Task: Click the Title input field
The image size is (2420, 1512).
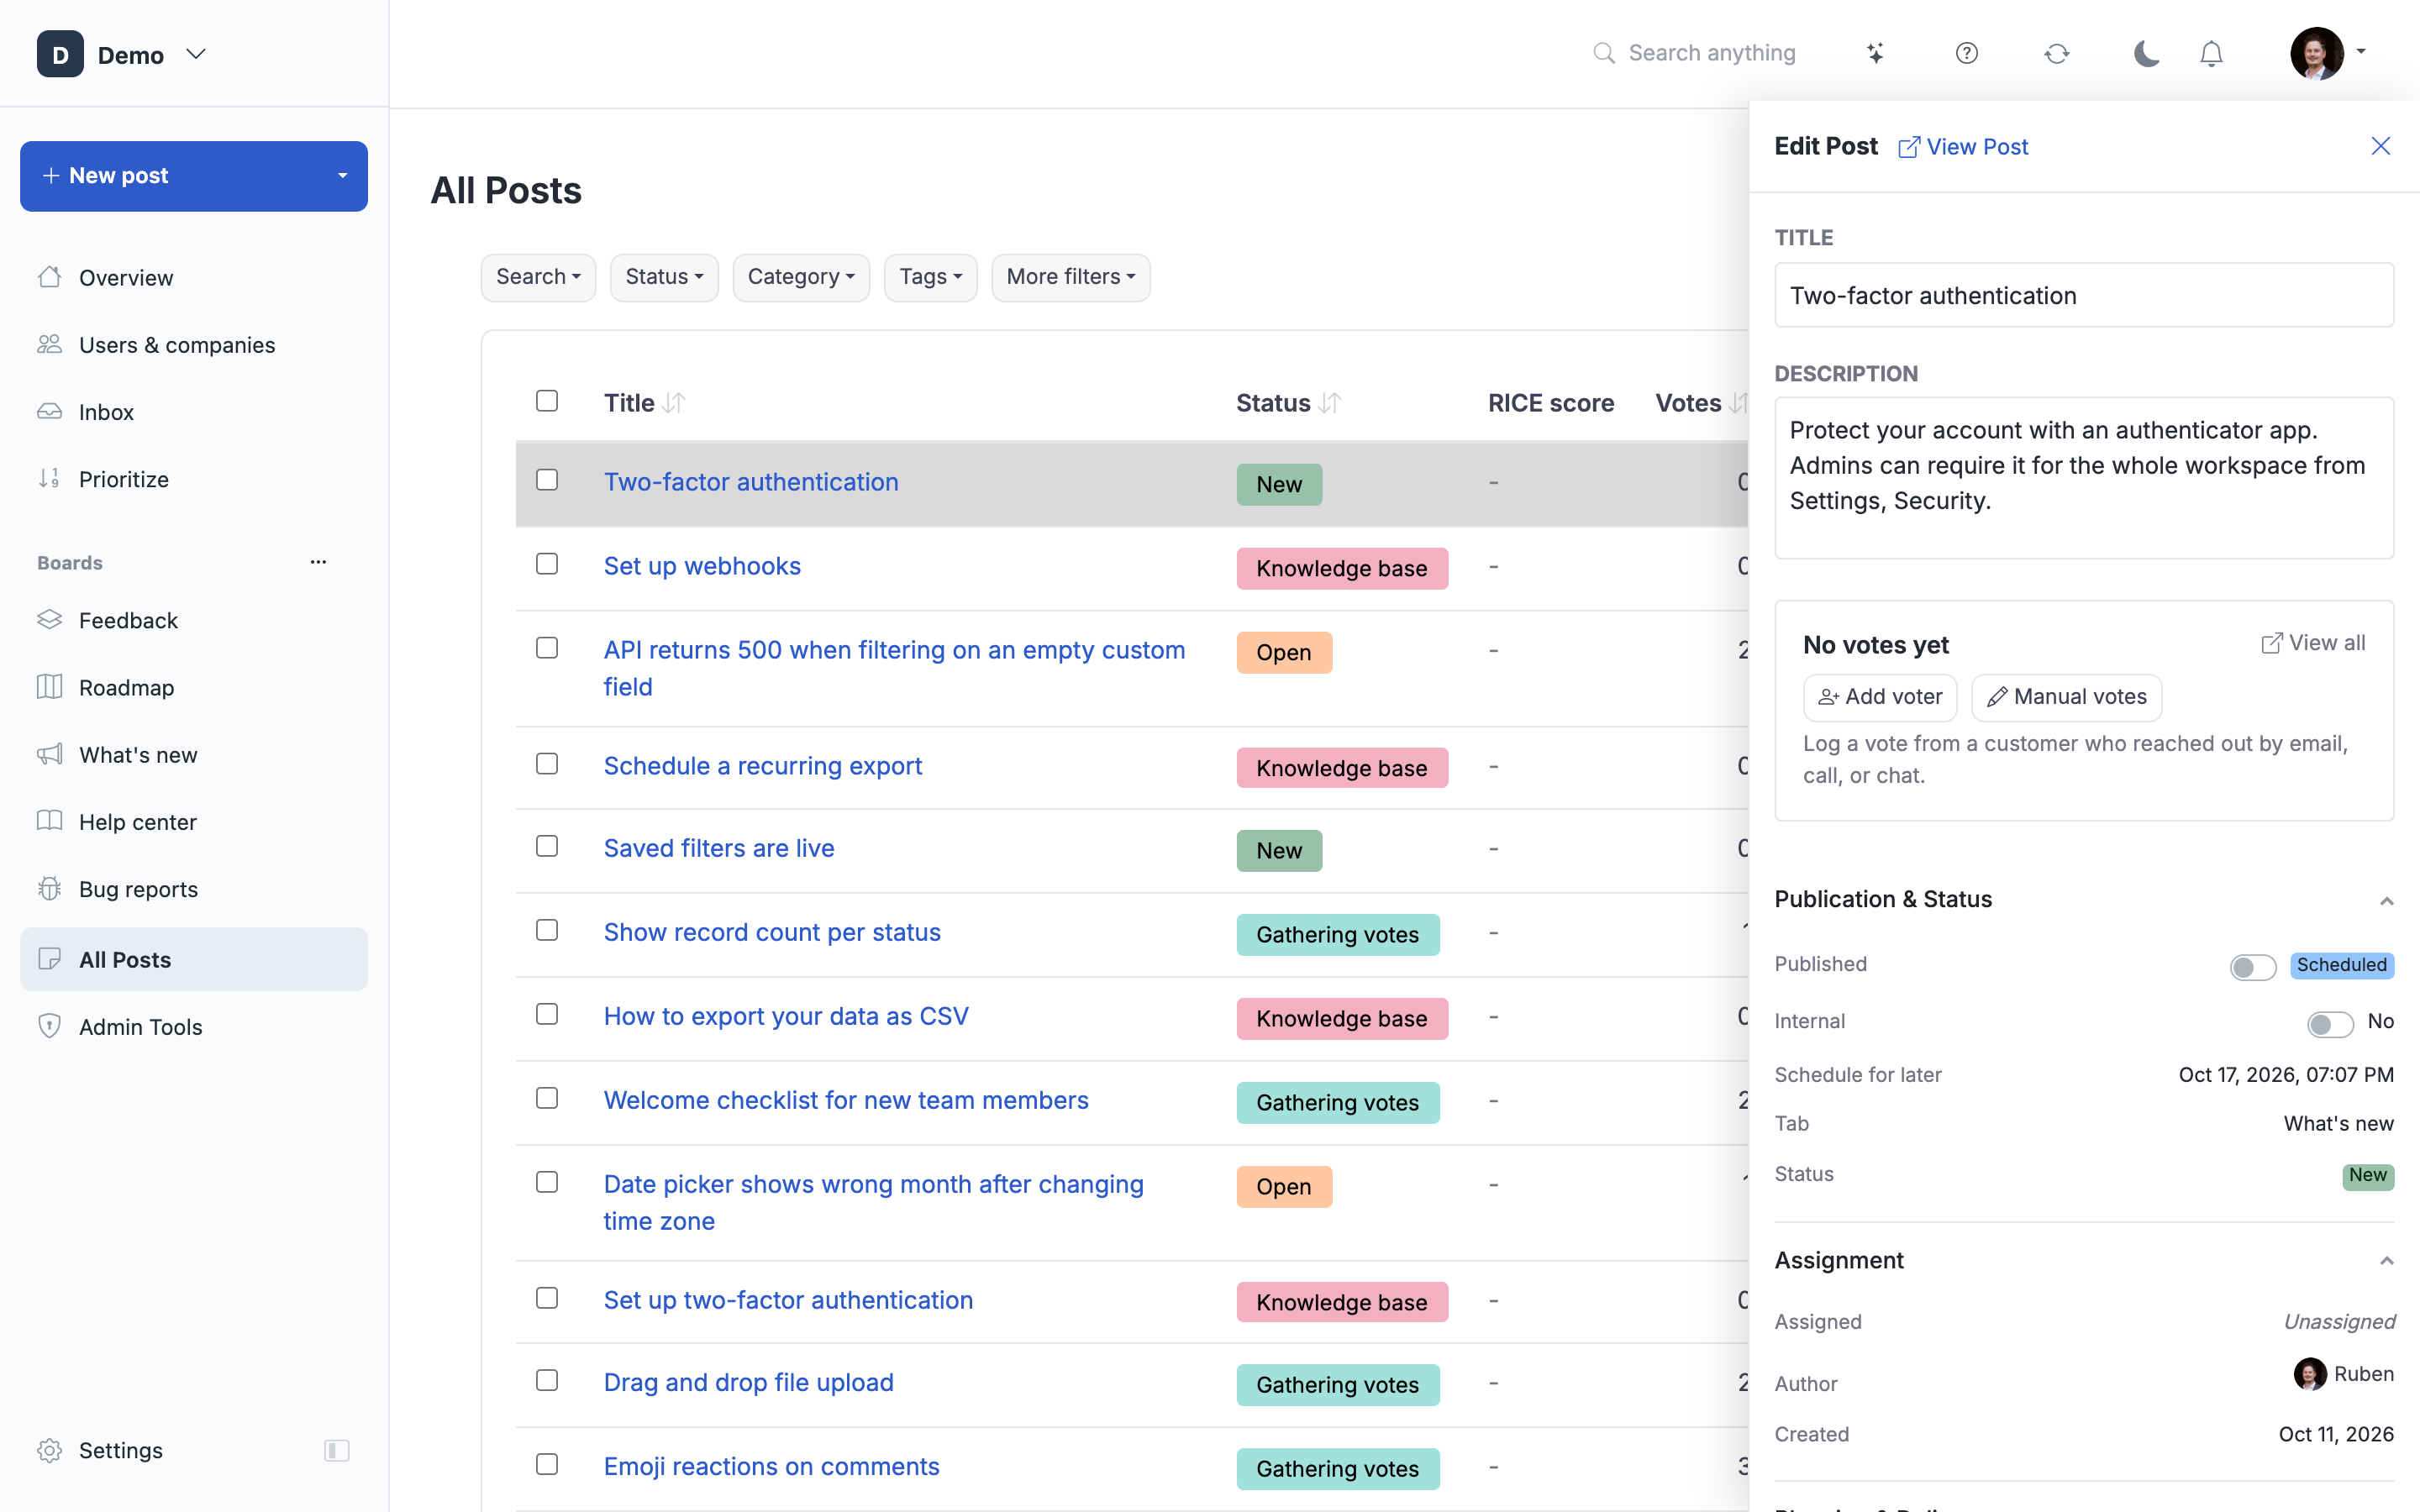Action: pos(2083,295)
